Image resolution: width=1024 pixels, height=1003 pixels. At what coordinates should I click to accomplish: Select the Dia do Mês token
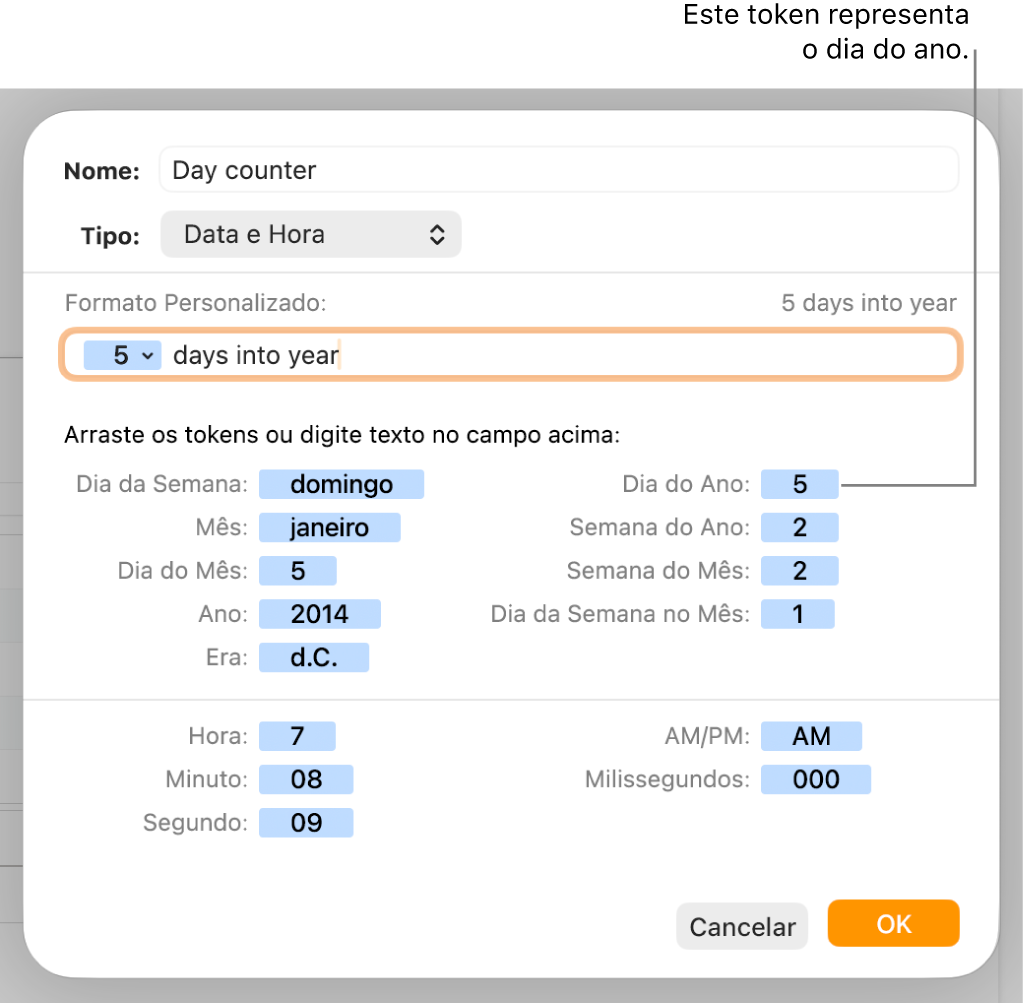coord(297,571)
